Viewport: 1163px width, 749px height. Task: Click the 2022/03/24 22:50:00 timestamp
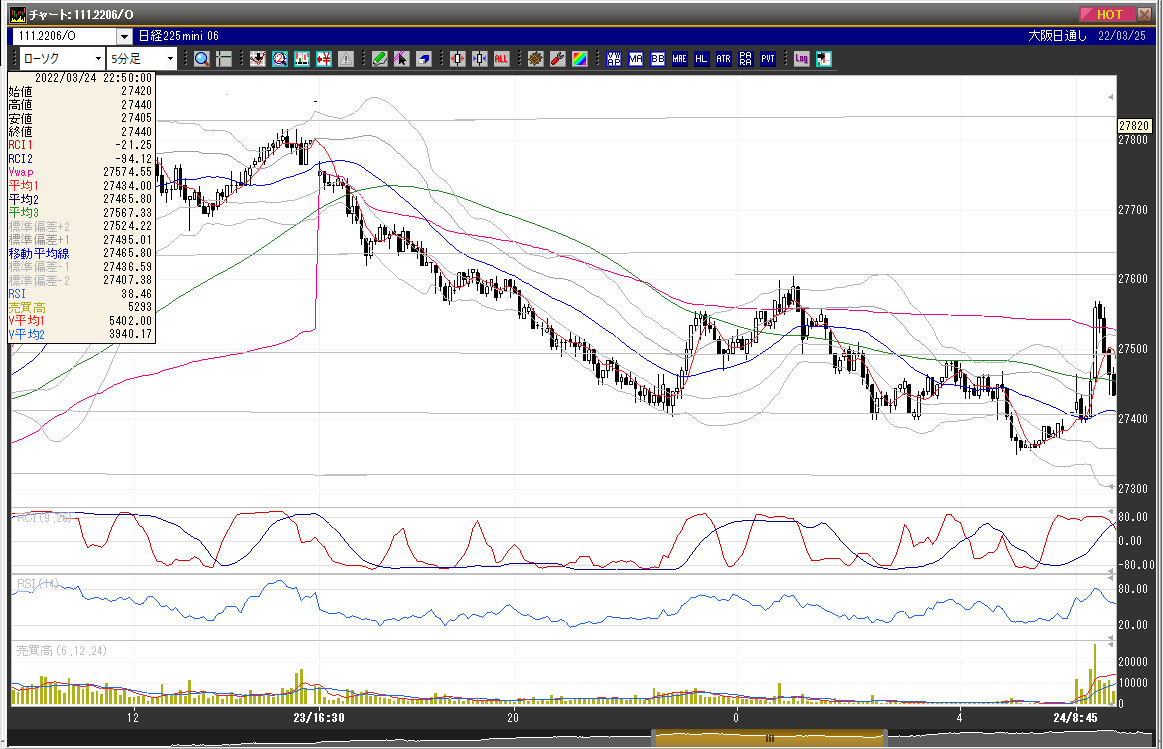(x=93, y=78)
